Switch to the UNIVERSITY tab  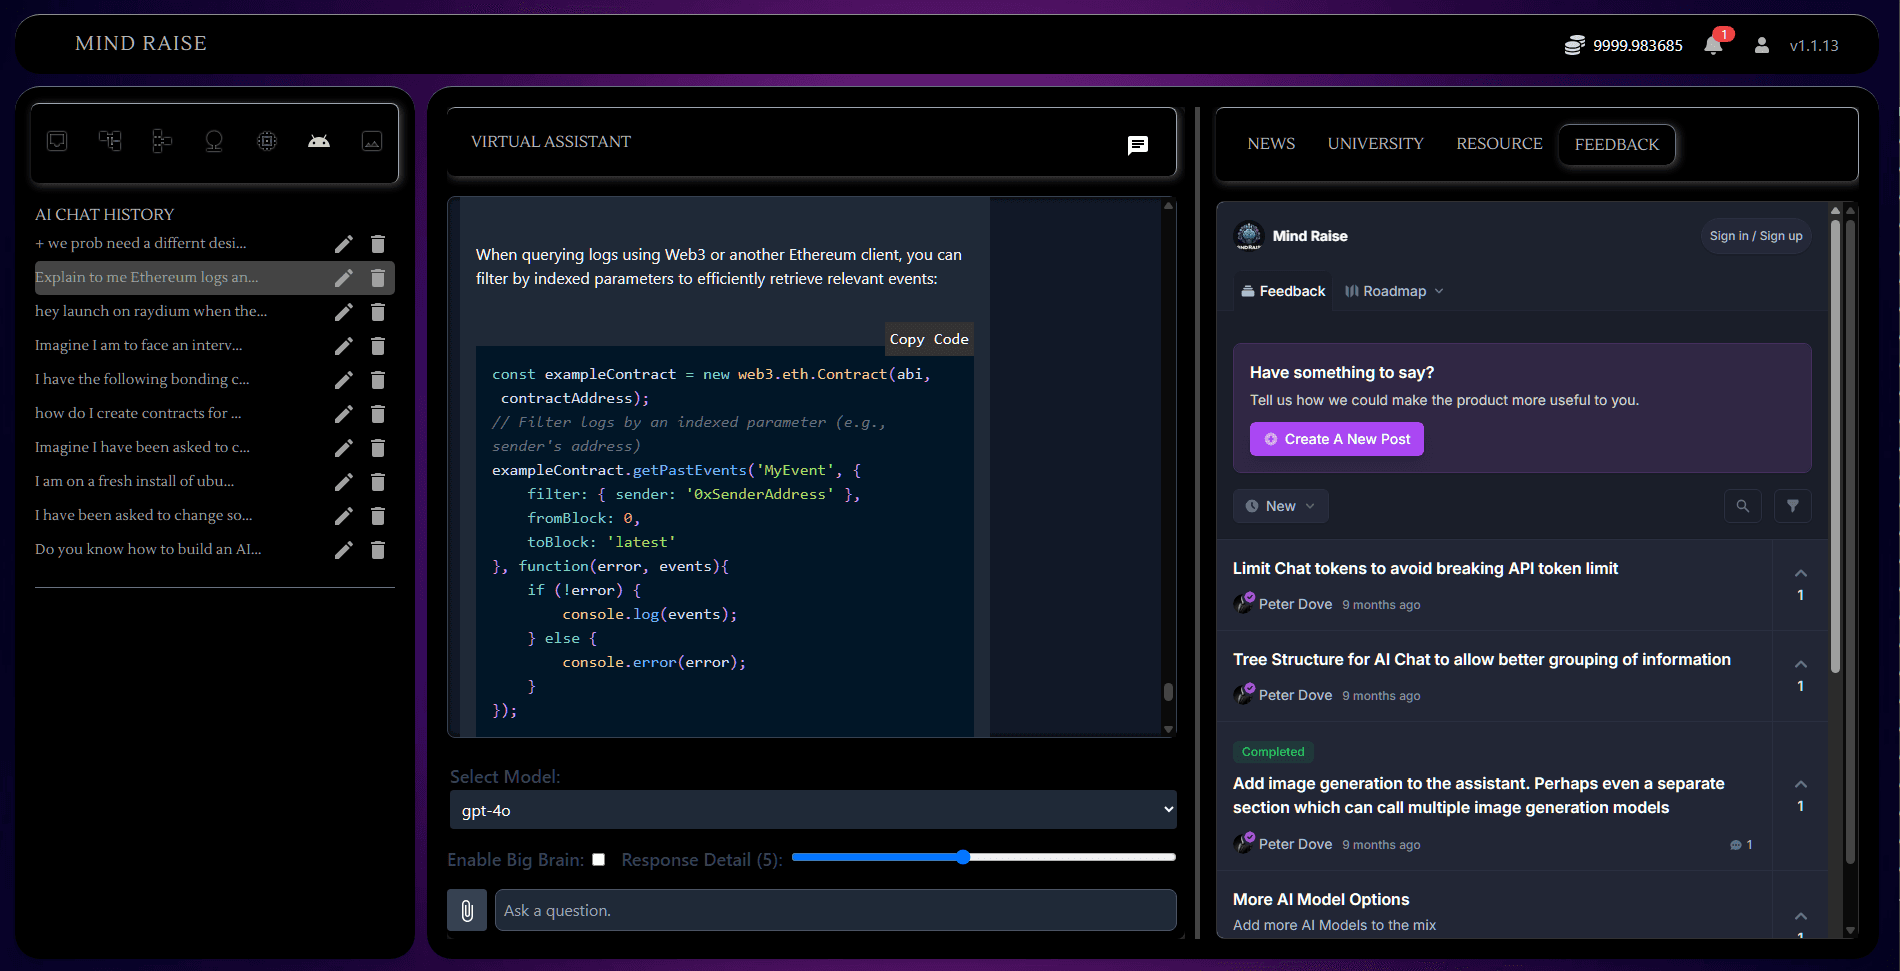(x=1375, y=144)
